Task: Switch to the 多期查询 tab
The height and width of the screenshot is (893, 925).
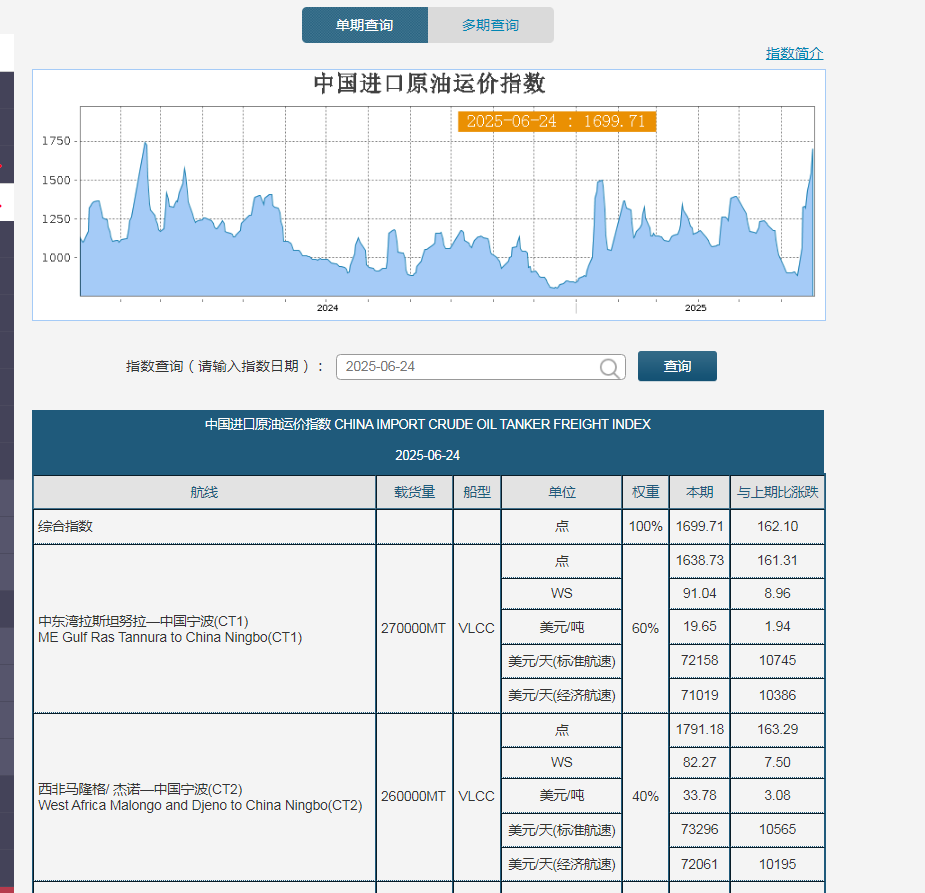Action: coord(490,25)
